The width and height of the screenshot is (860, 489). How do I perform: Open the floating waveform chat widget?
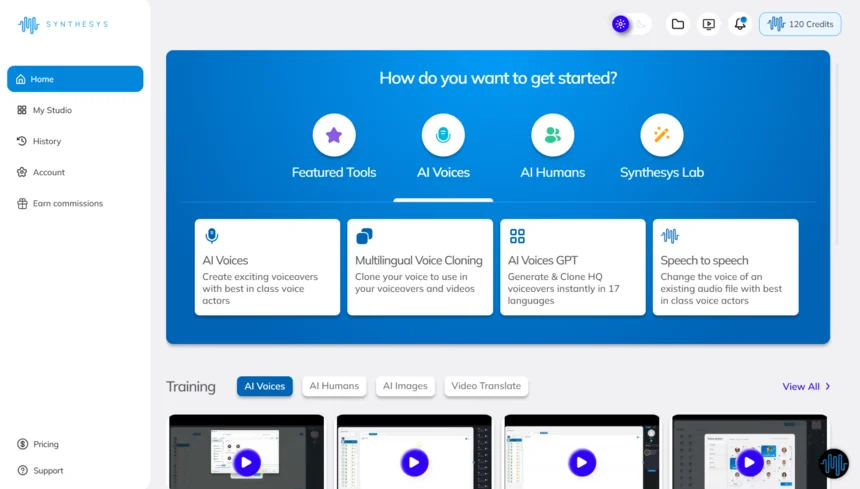click(x=834, y=464)
